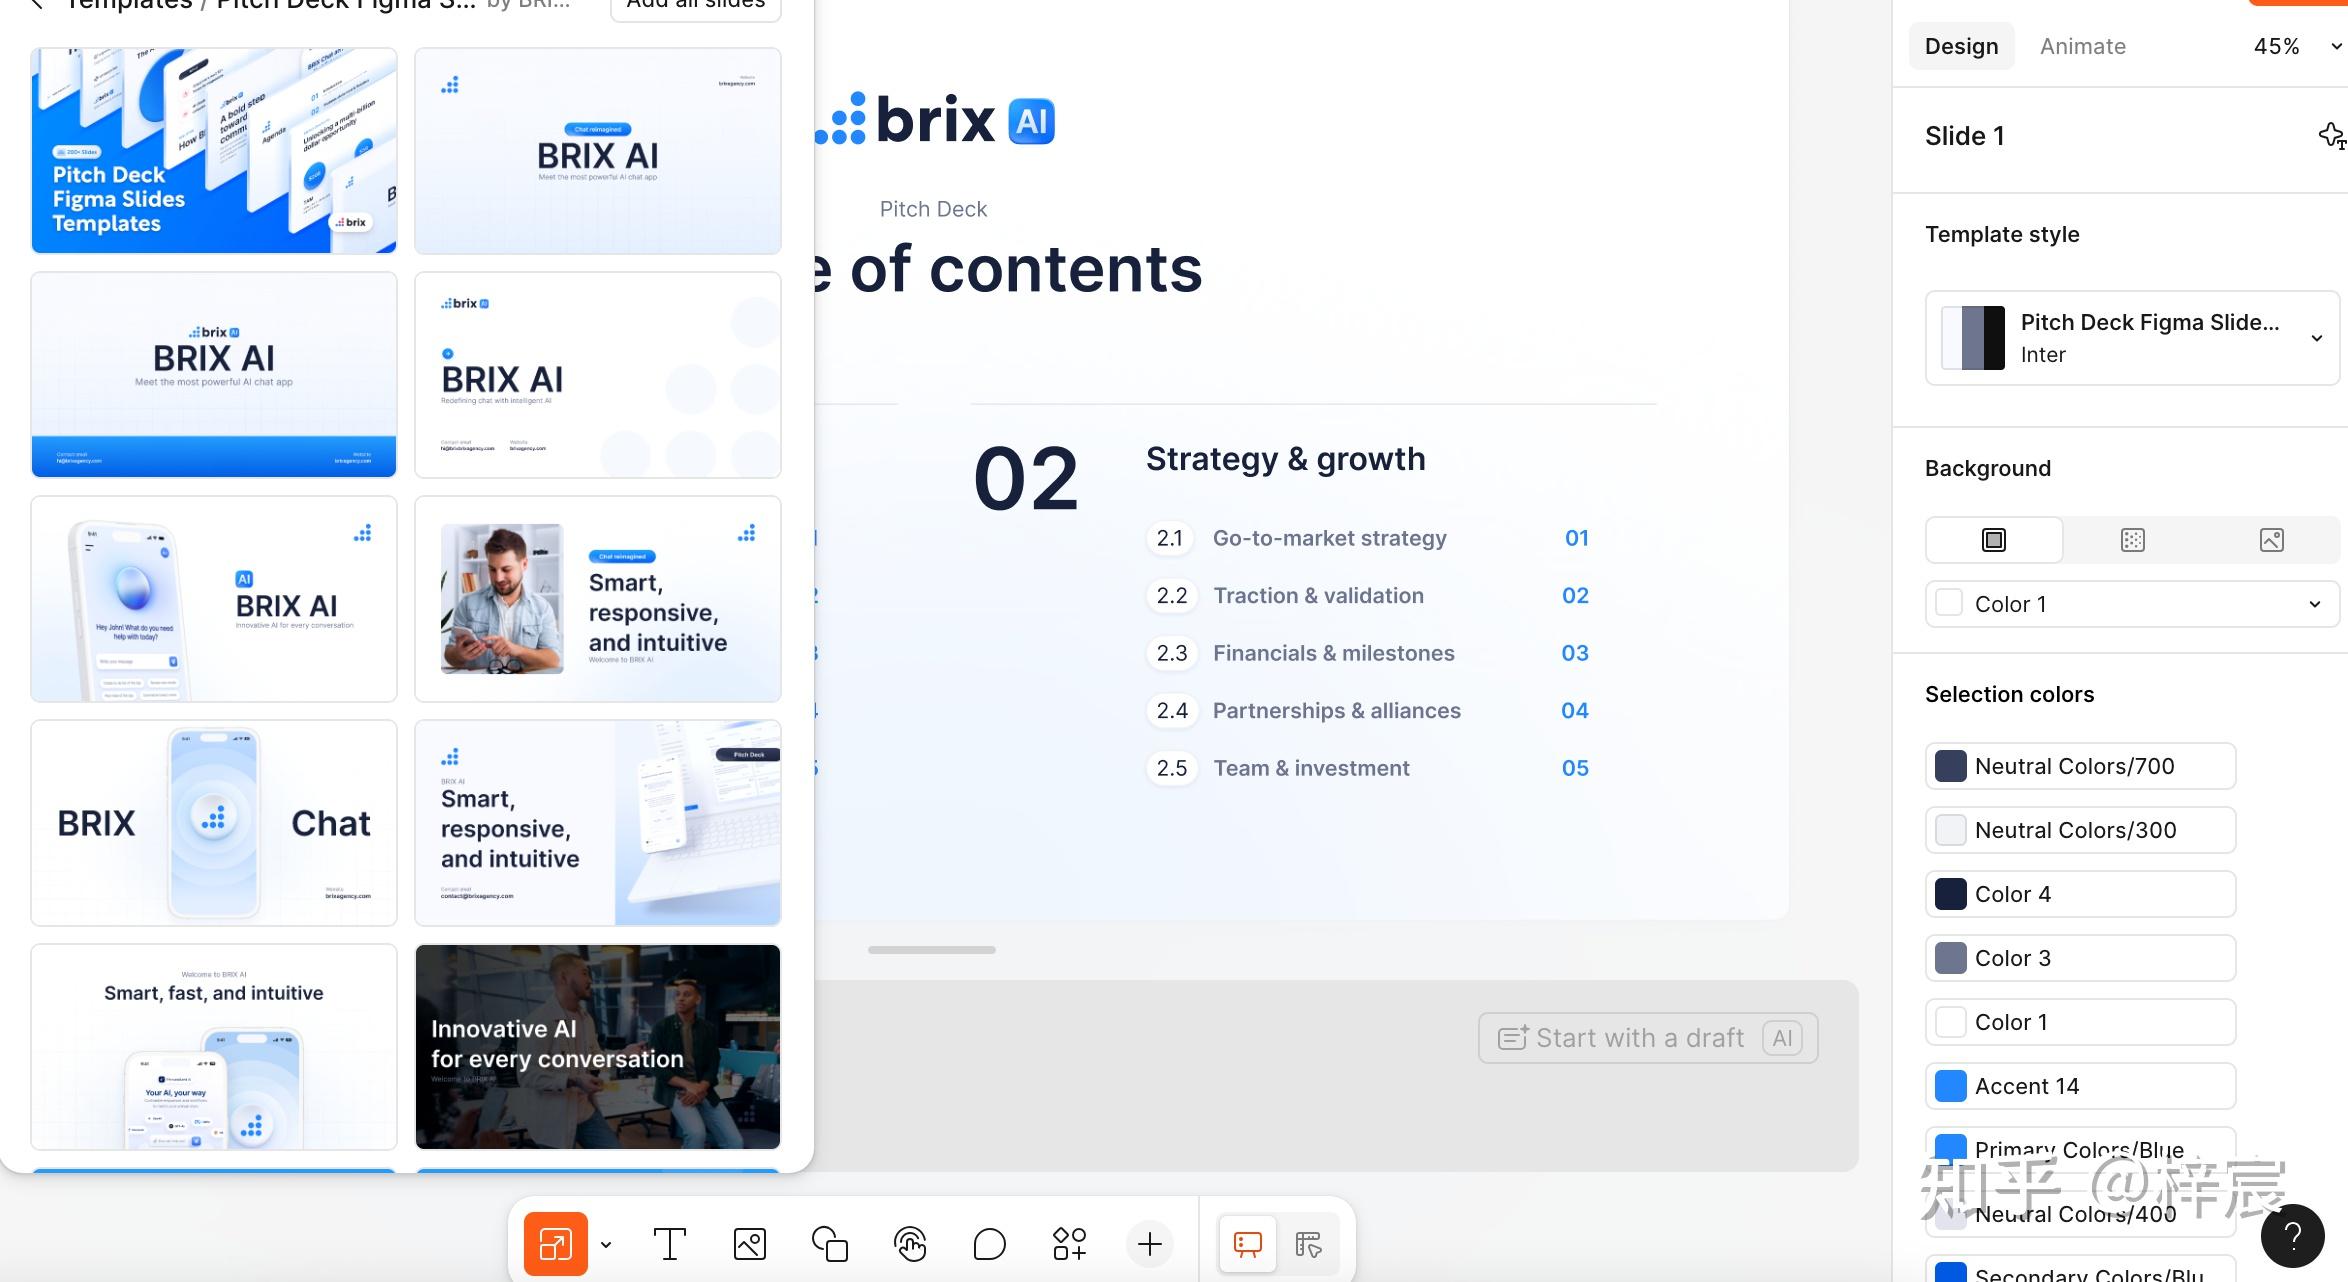
Task: Click the Neutral Colors/700 swatch
Action: click(1951, 766)
